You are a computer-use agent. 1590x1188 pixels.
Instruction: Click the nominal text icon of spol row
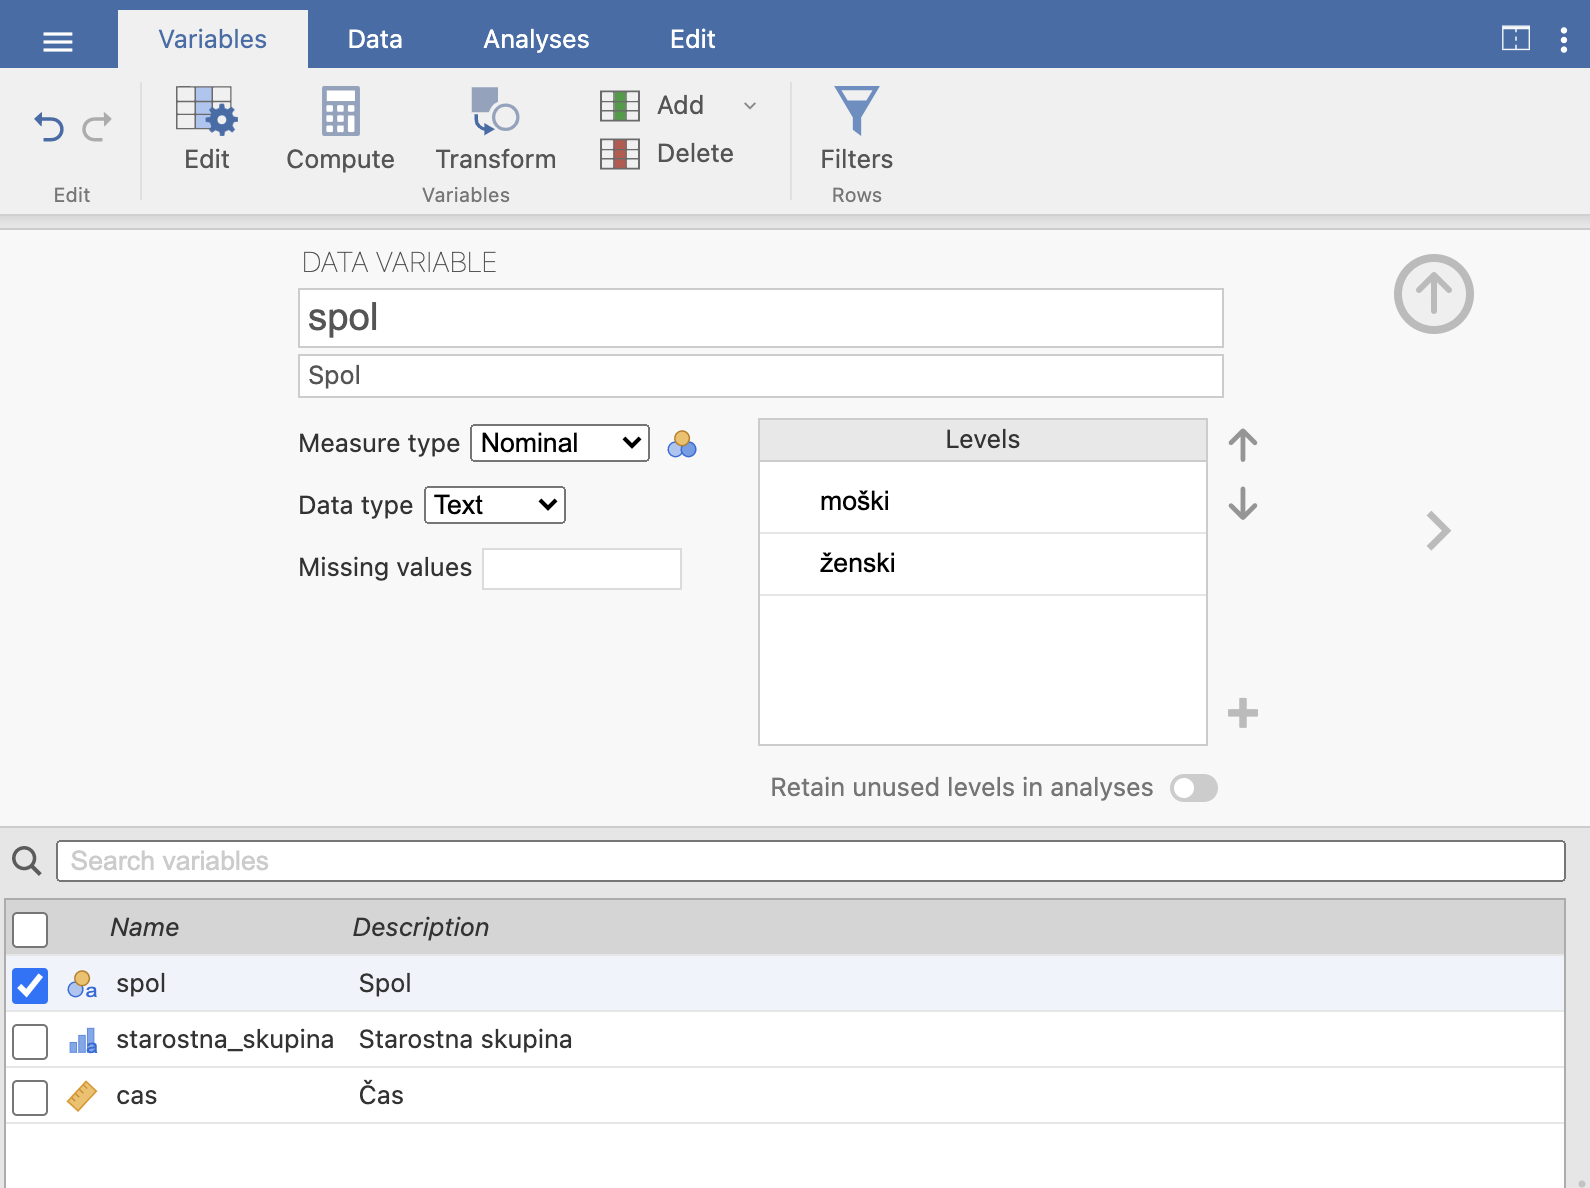(82, 984)
